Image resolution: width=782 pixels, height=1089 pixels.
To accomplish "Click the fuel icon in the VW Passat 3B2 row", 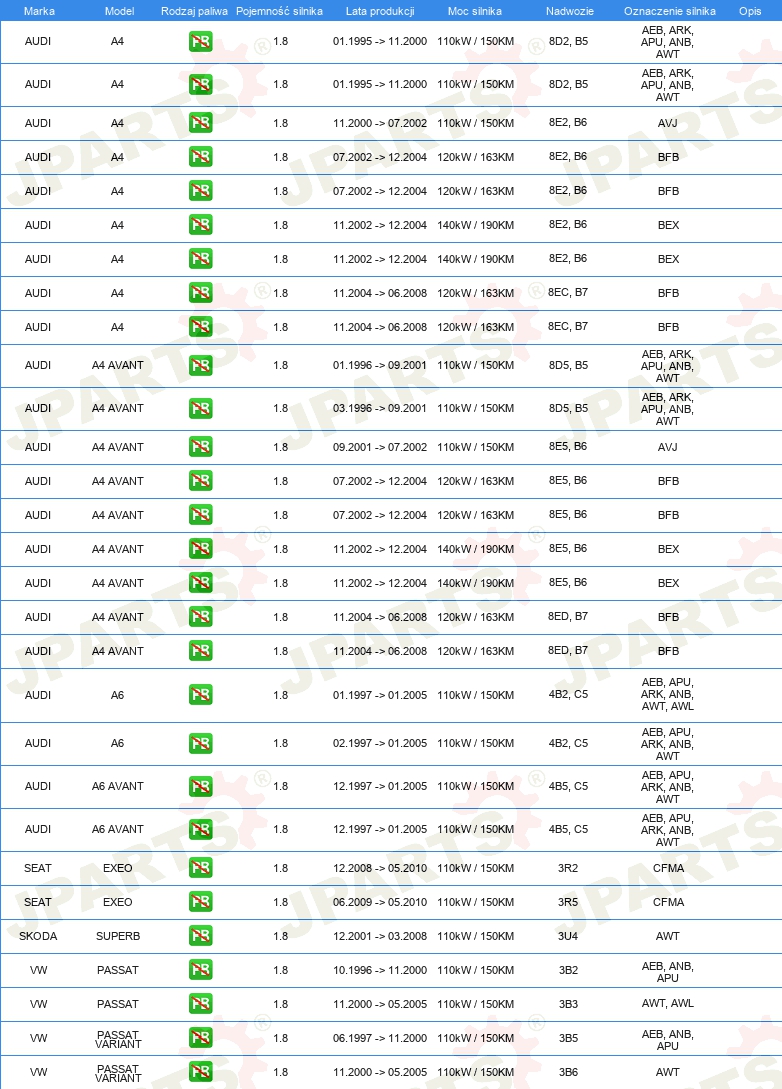I will click(x=201, y=970).
